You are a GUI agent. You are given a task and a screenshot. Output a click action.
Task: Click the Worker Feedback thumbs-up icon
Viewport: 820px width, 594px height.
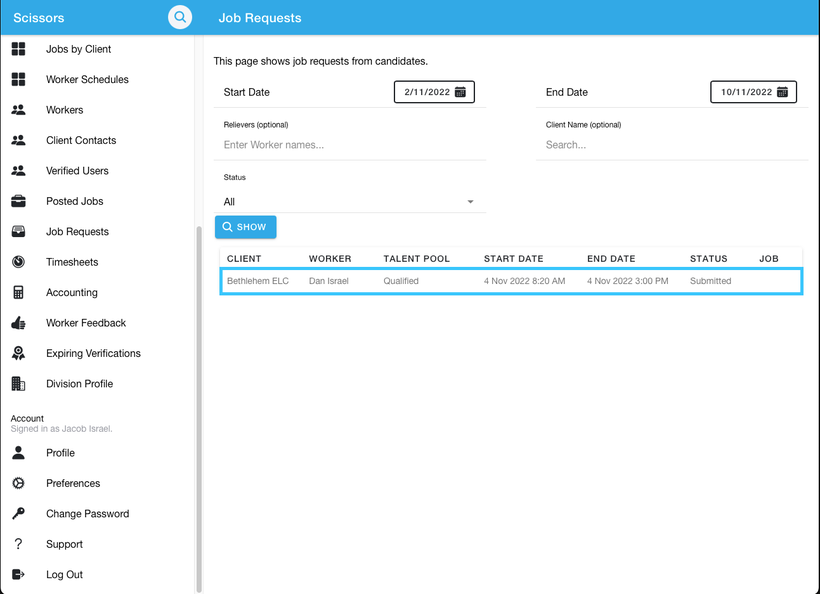click(x=18, y=323)
